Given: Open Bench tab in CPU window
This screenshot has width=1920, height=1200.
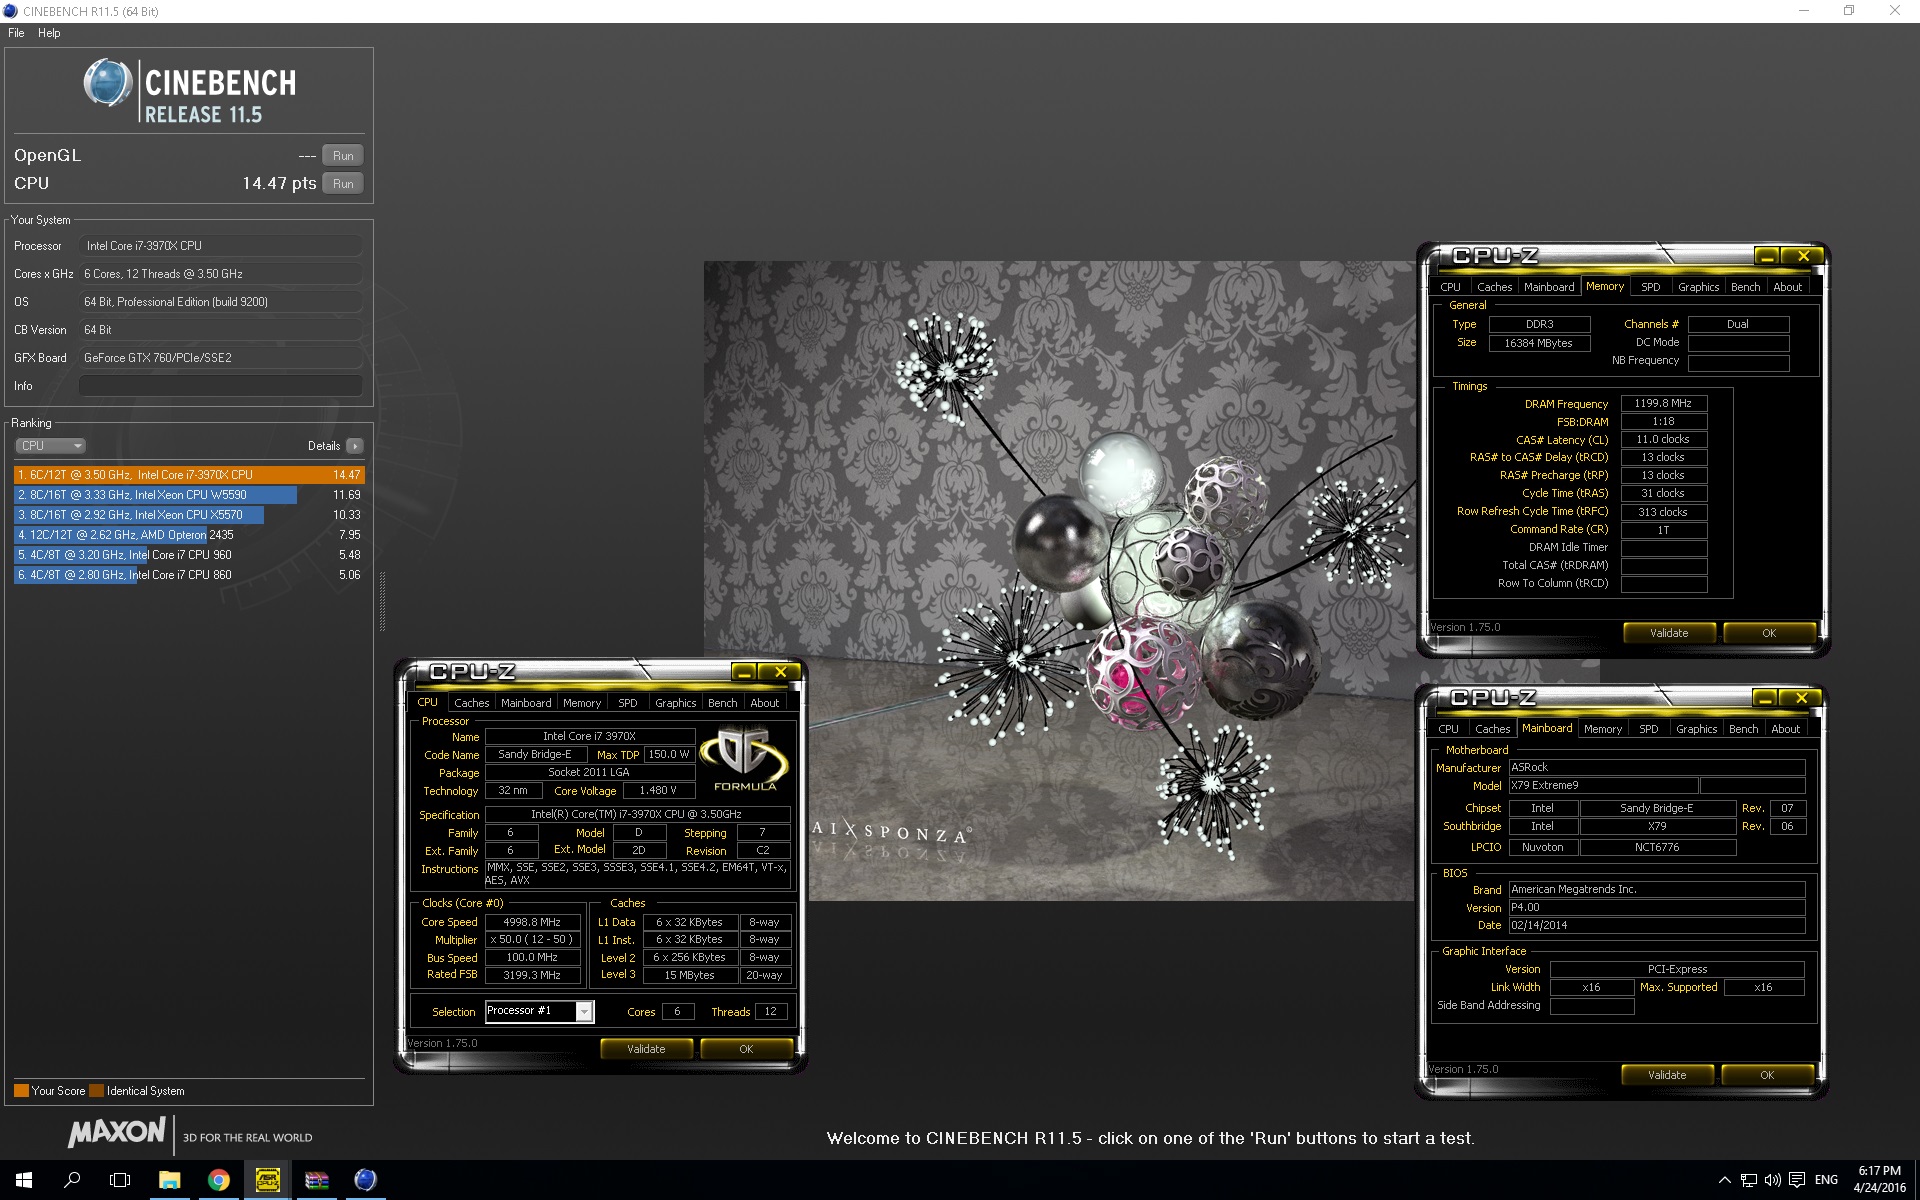Looking at the screenshot, I should 723,703.
